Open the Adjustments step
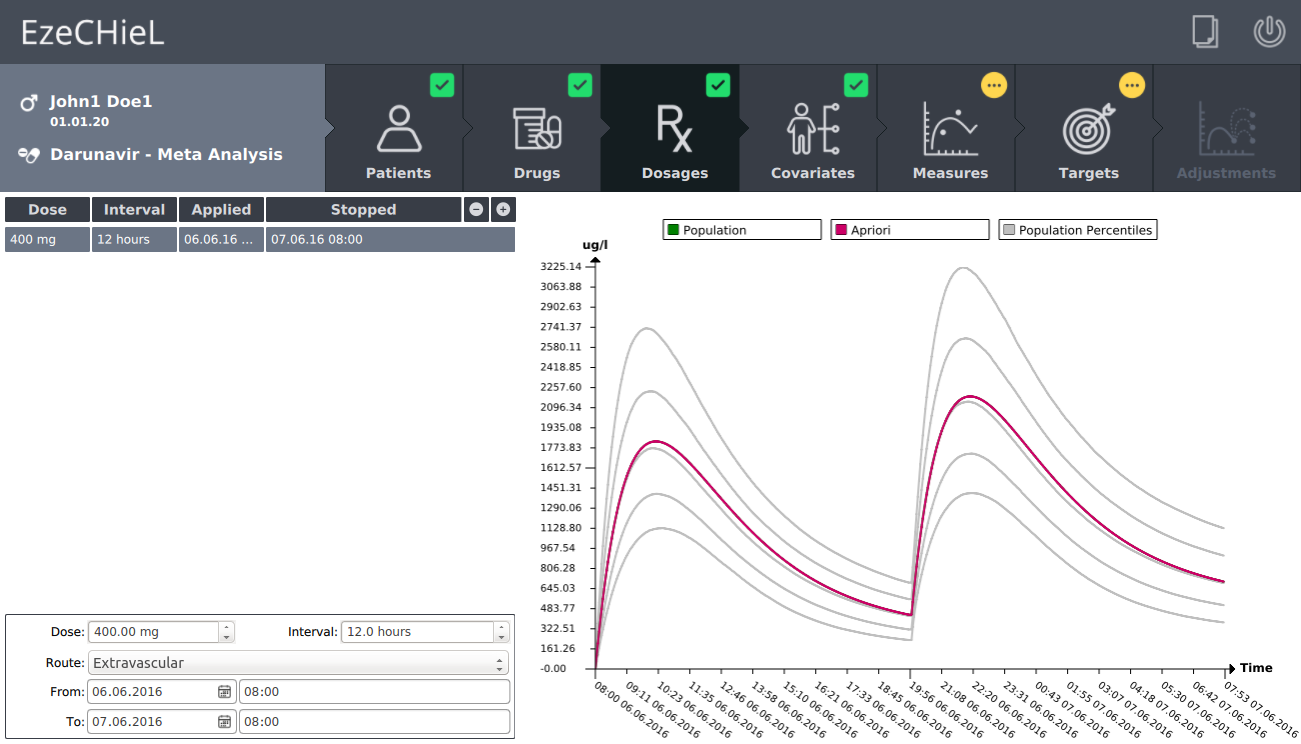Screen dimensions: 1301x744 coord(1226,128)
